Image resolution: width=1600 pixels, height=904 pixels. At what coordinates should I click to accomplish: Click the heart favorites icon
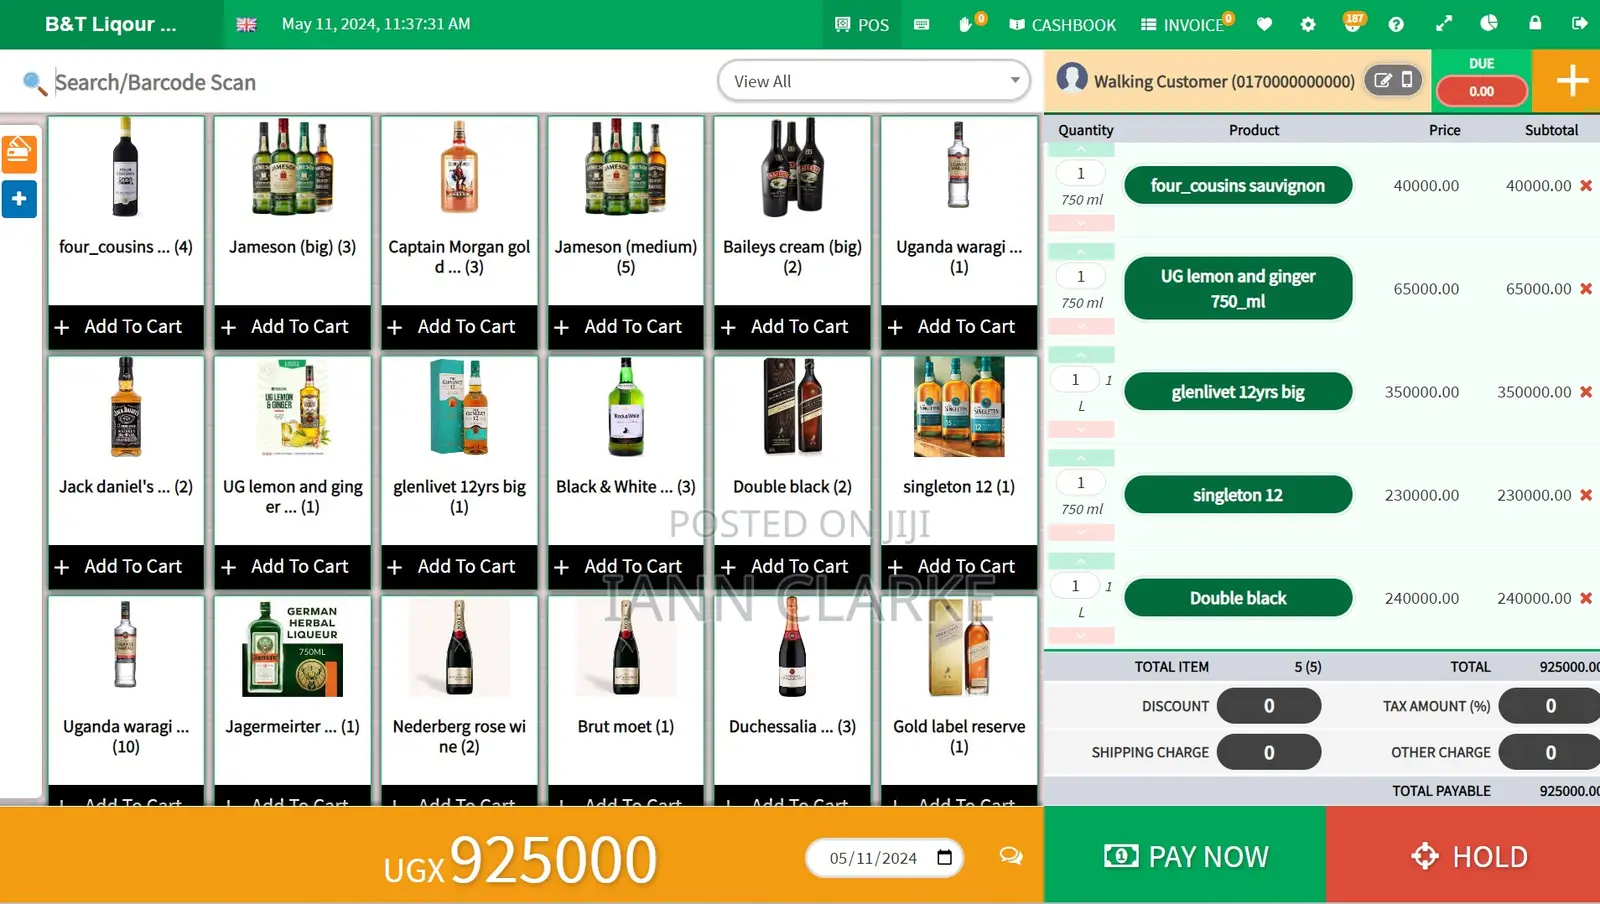click(1264, 24)
